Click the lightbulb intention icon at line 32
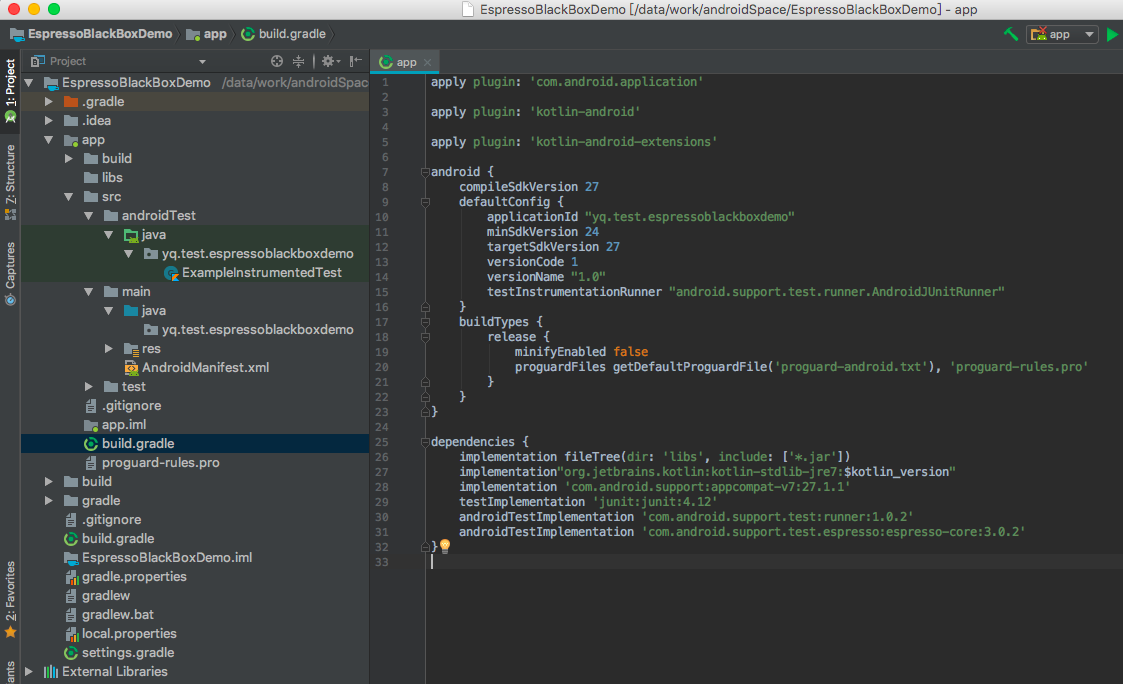 tap(445, 546)
